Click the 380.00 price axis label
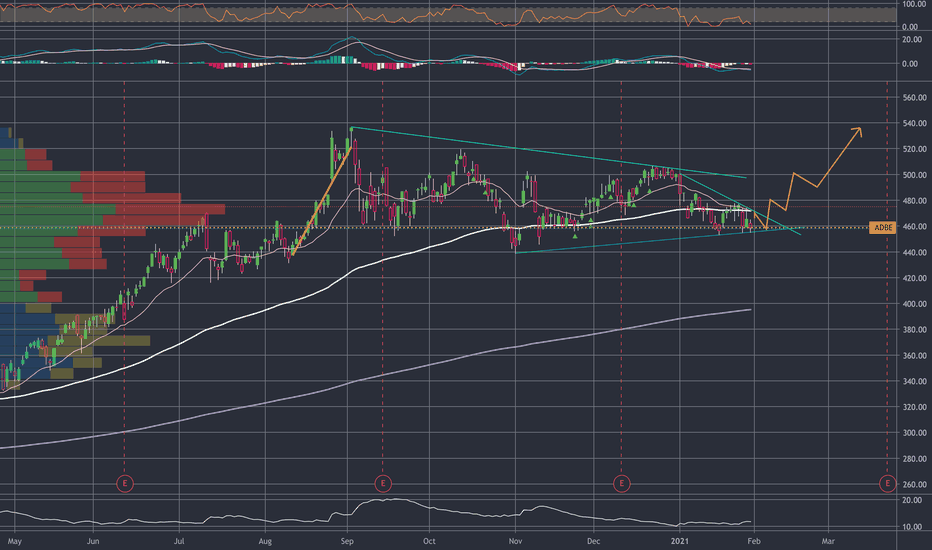 tap(914, 329)
